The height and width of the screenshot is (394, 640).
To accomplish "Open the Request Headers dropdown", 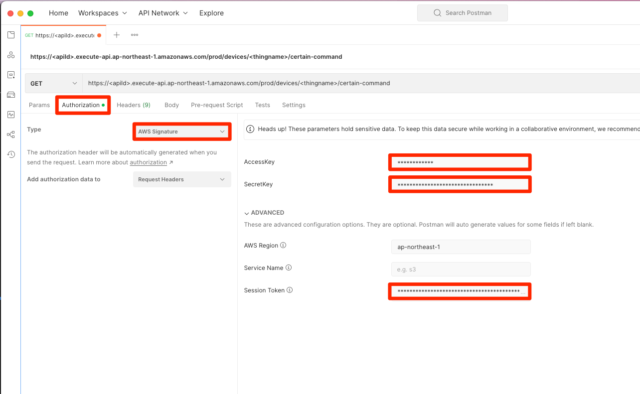I will tap(182, 179).
